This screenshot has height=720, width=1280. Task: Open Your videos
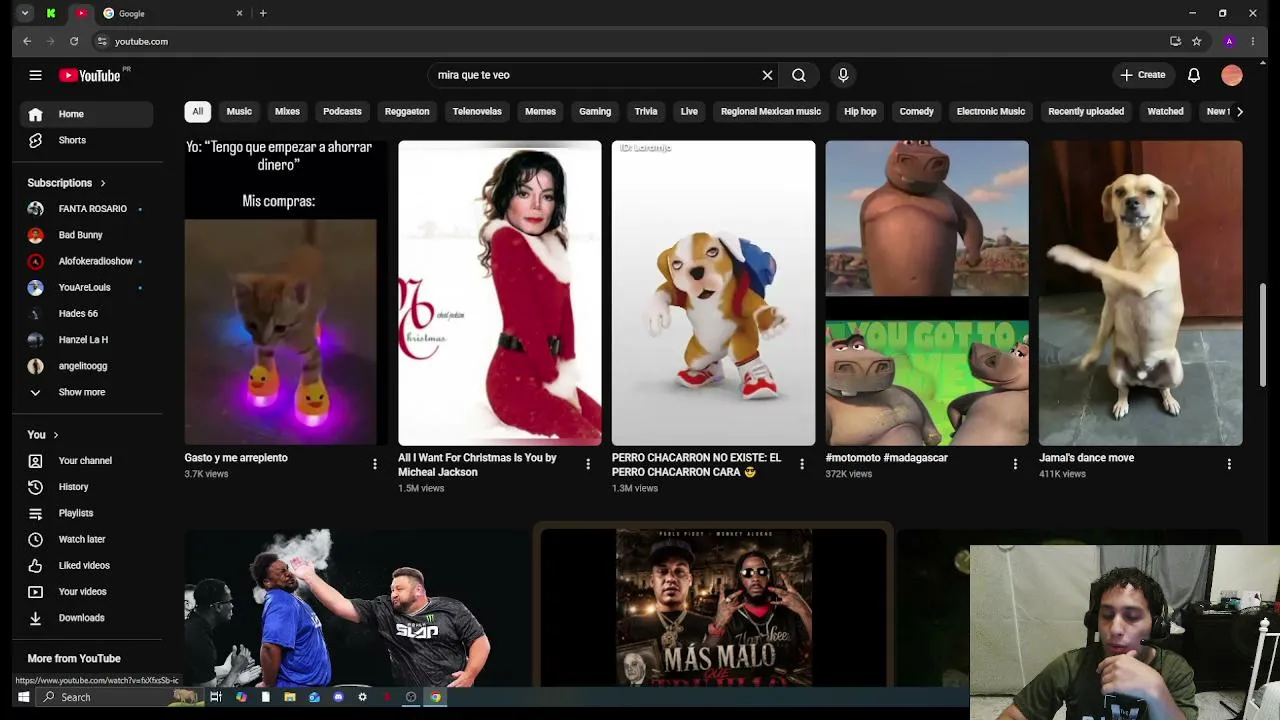[x=87, y=592]
